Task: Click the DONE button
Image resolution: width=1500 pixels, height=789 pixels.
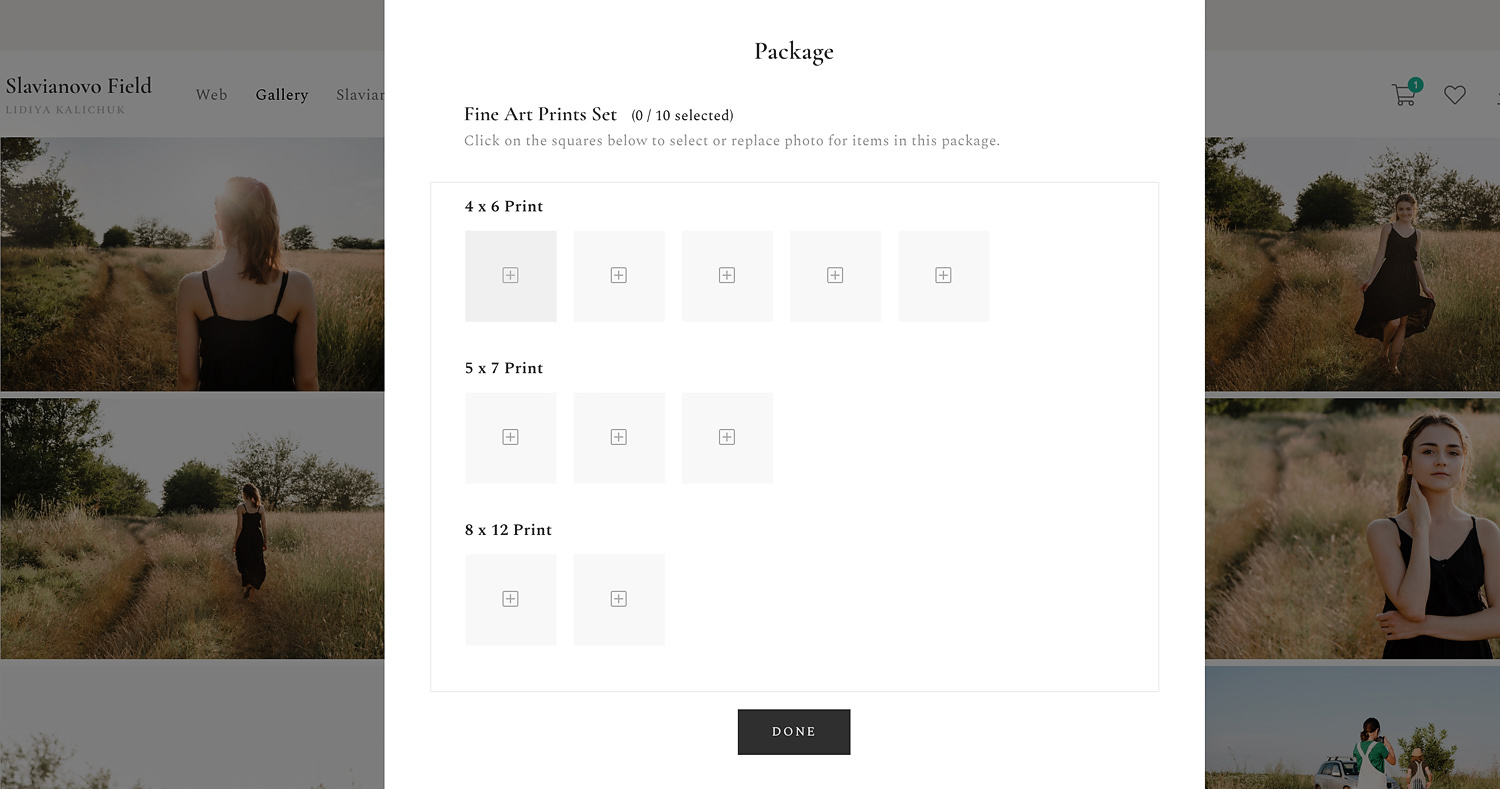Action: click(x=794, y=732)
